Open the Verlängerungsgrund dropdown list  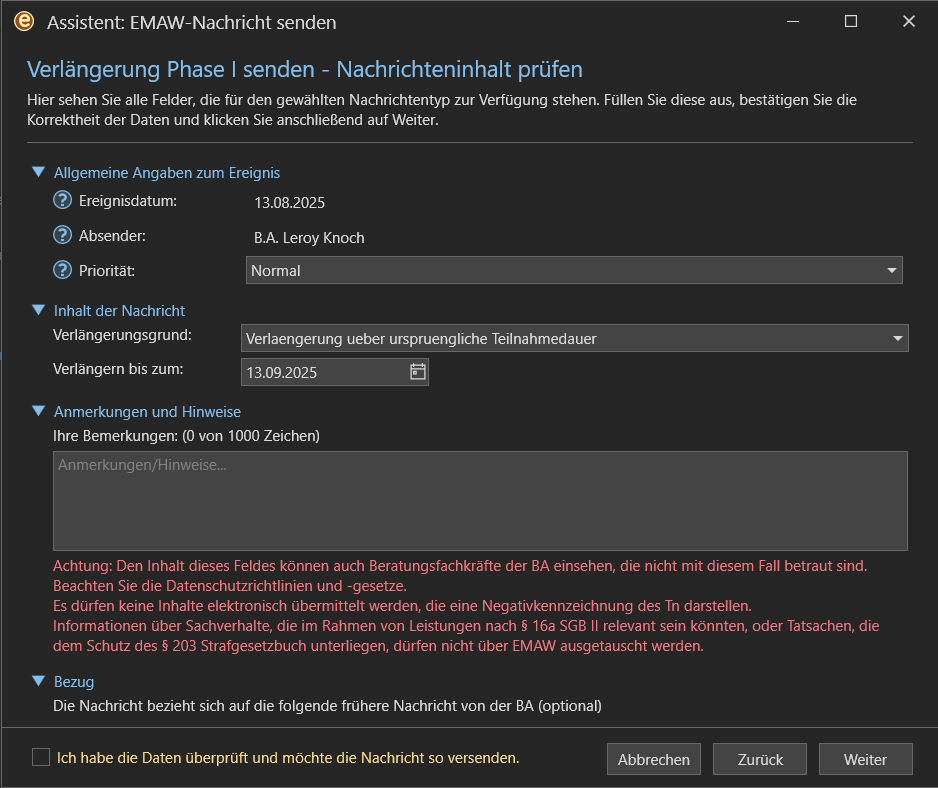tap(574, 338)
